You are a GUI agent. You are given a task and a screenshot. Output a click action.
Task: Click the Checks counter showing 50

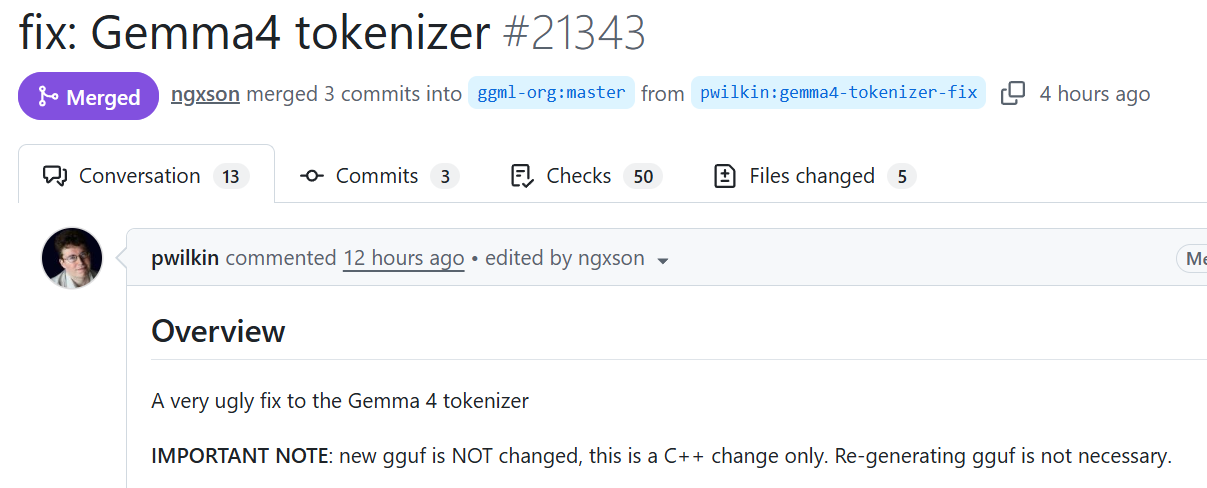[x=642, y=177]
